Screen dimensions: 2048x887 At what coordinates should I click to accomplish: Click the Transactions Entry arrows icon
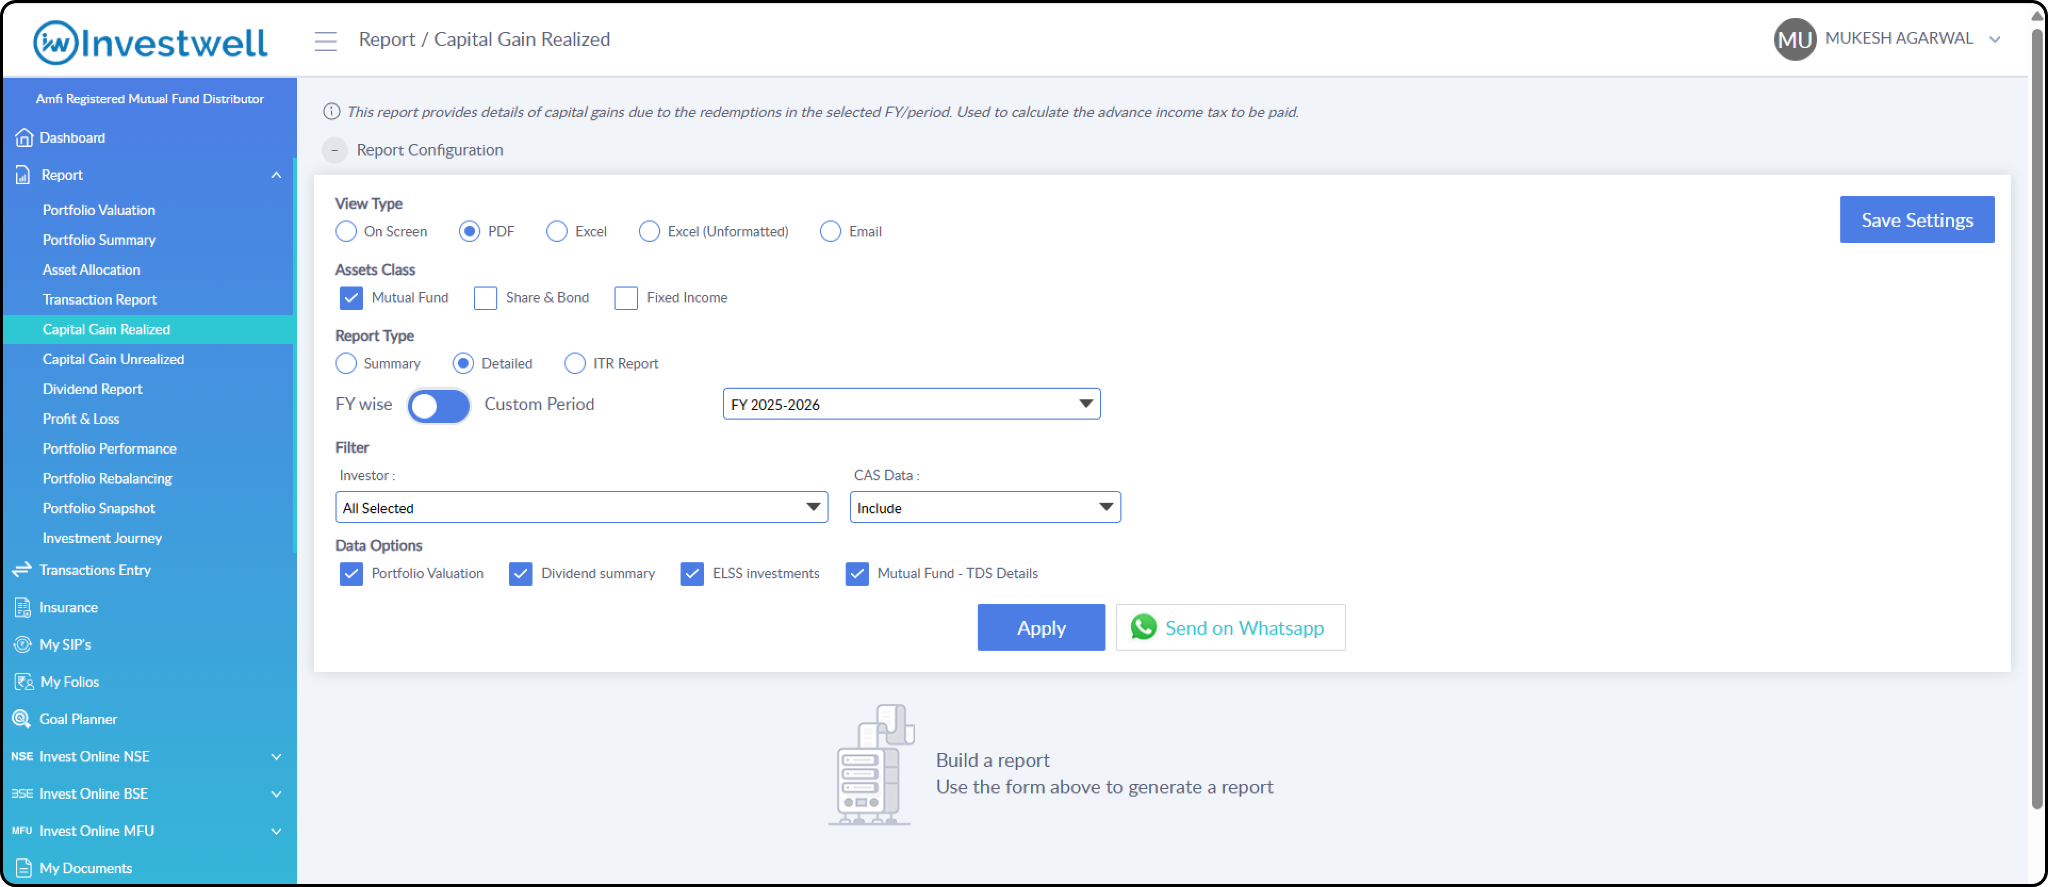tap(22, 569)
